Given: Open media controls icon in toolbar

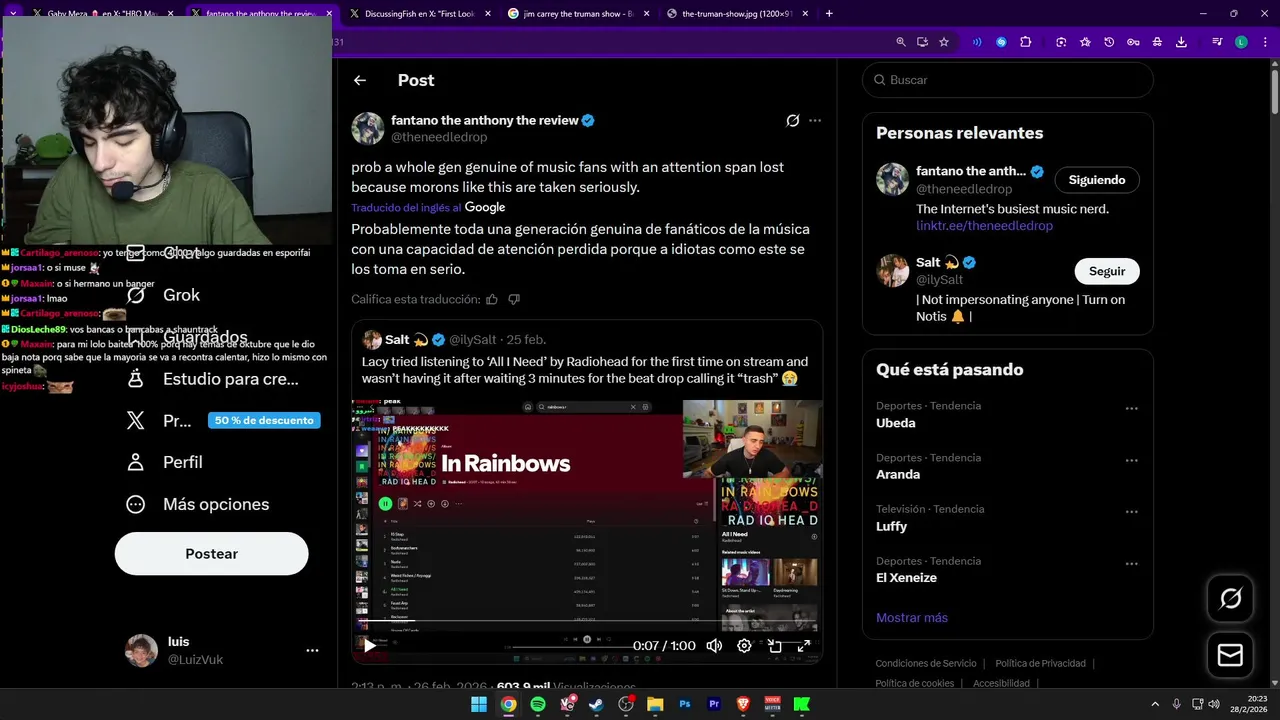Looking at the screenshot, I should coord(1217,42).
